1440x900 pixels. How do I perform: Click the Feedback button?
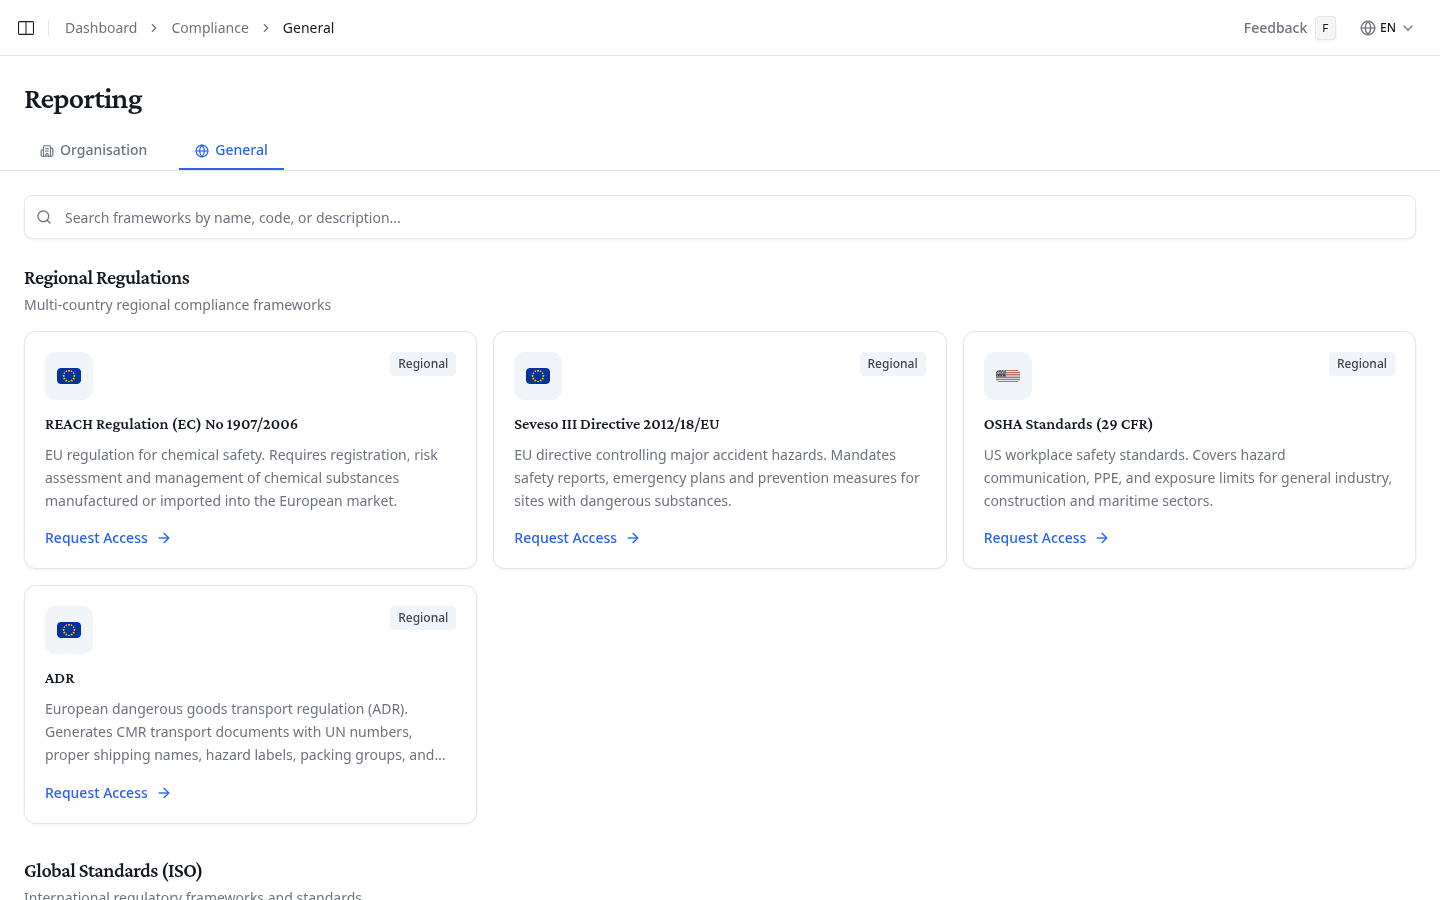coord(1275,27)
